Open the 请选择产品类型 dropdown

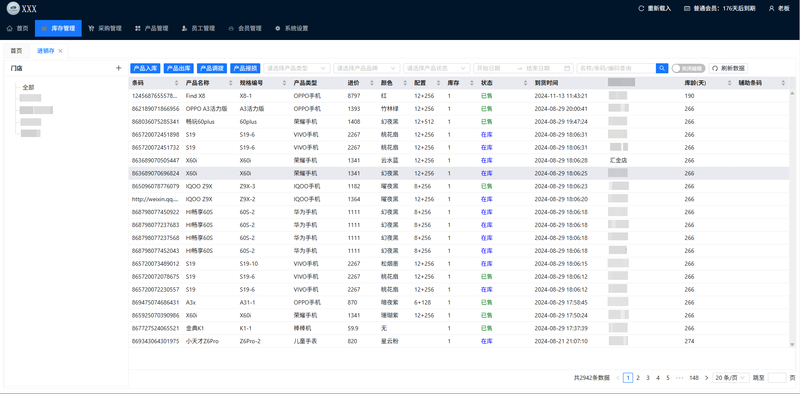[297, 68]
